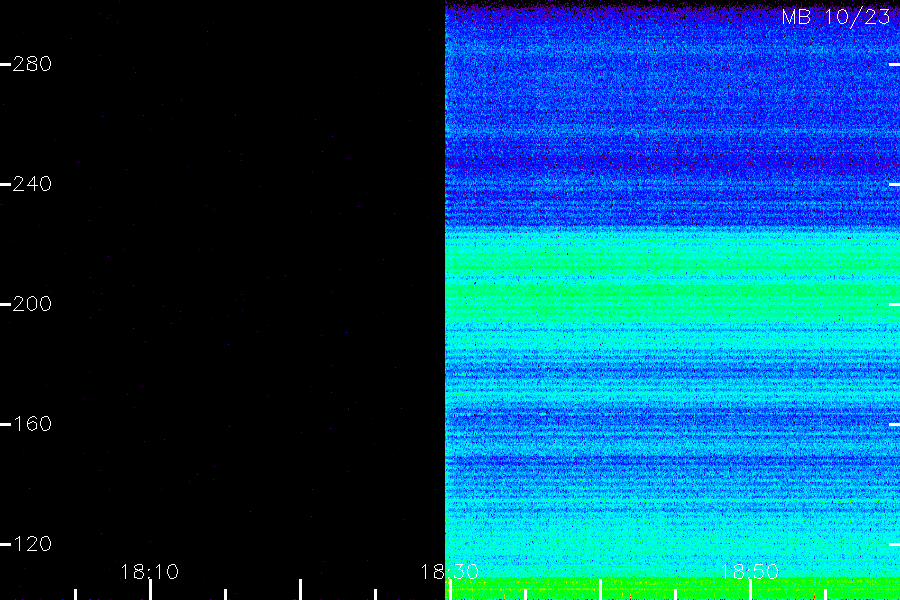The image size is (900, 600).
Task: Click the 200 frequency axis label
Action: 32,304
